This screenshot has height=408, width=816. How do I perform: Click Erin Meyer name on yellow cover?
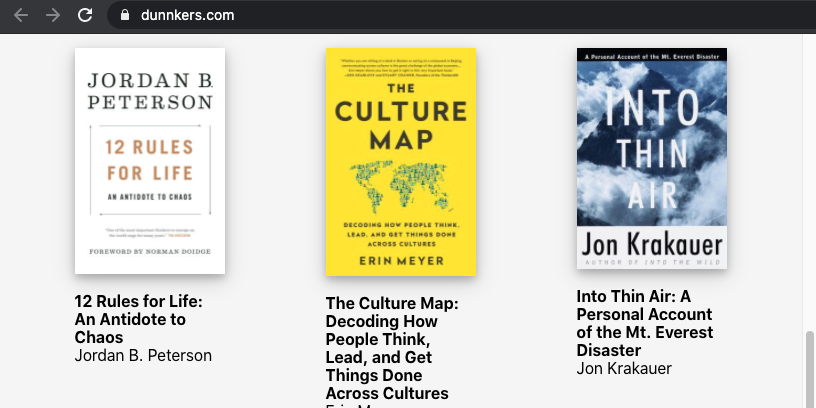(400, 261)
